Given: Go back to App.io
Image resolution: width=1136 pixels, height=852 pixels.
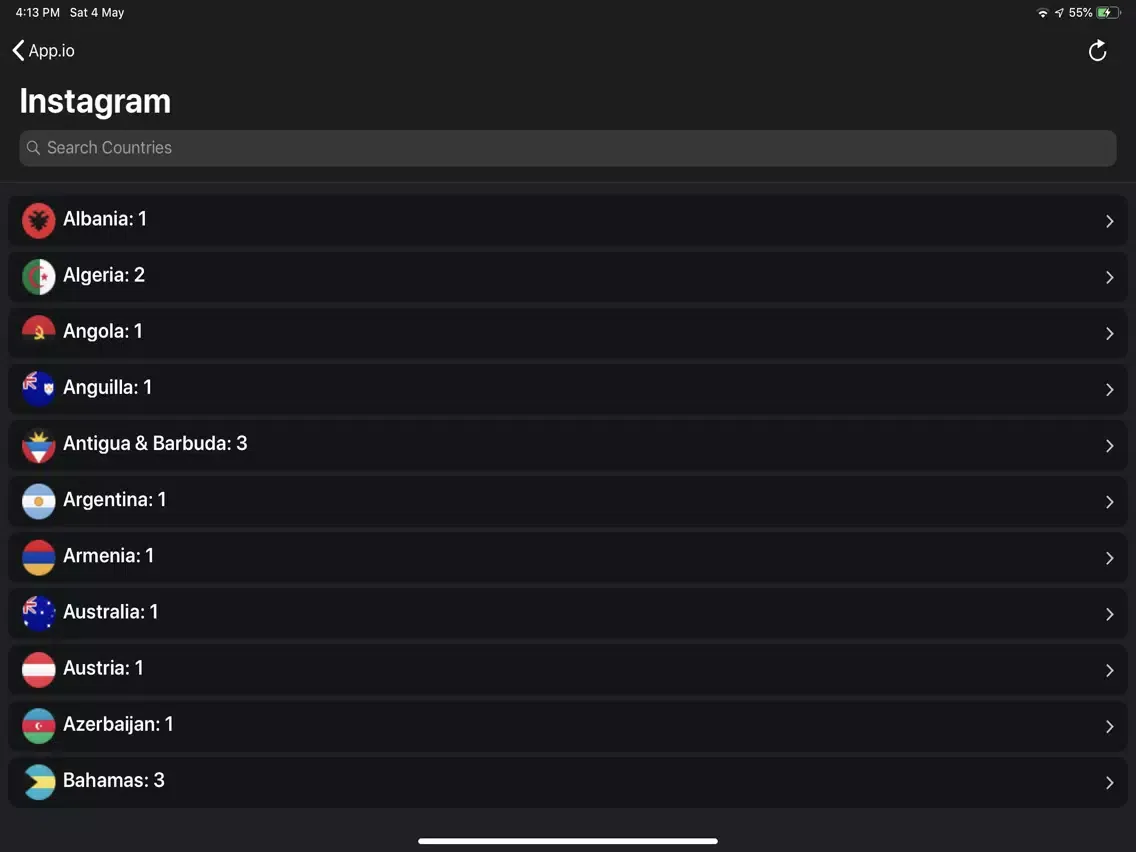Looking at the screenshot, I should point(44,51).
